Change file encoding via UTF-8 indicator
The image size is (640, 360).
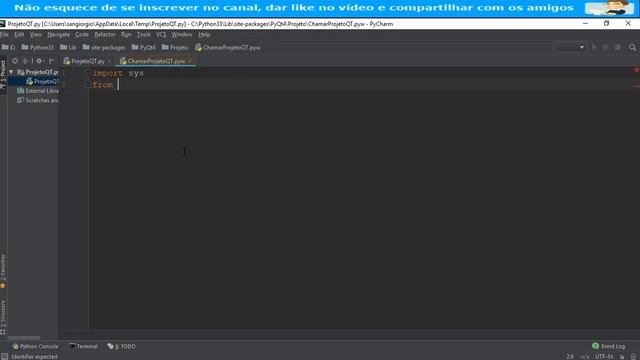[x=604, y=357]
